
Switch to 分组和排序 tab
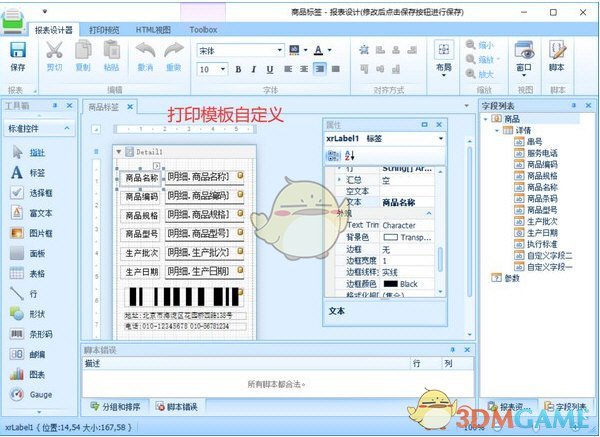[x=116, y=407]
